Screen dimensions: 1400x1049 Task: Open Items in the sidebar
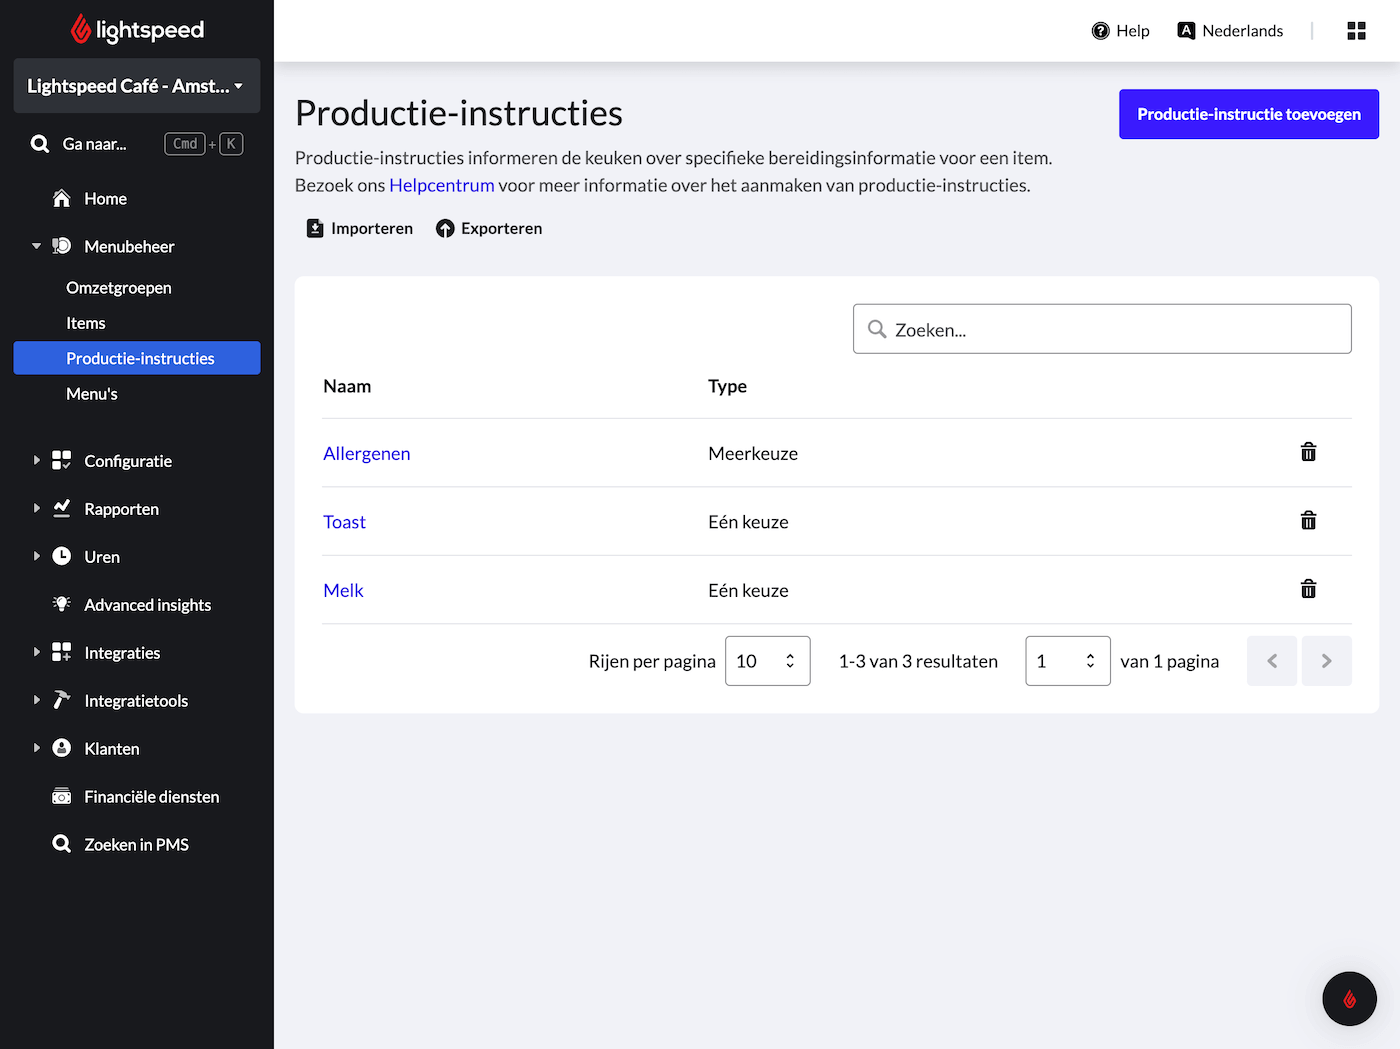point(86,323)
